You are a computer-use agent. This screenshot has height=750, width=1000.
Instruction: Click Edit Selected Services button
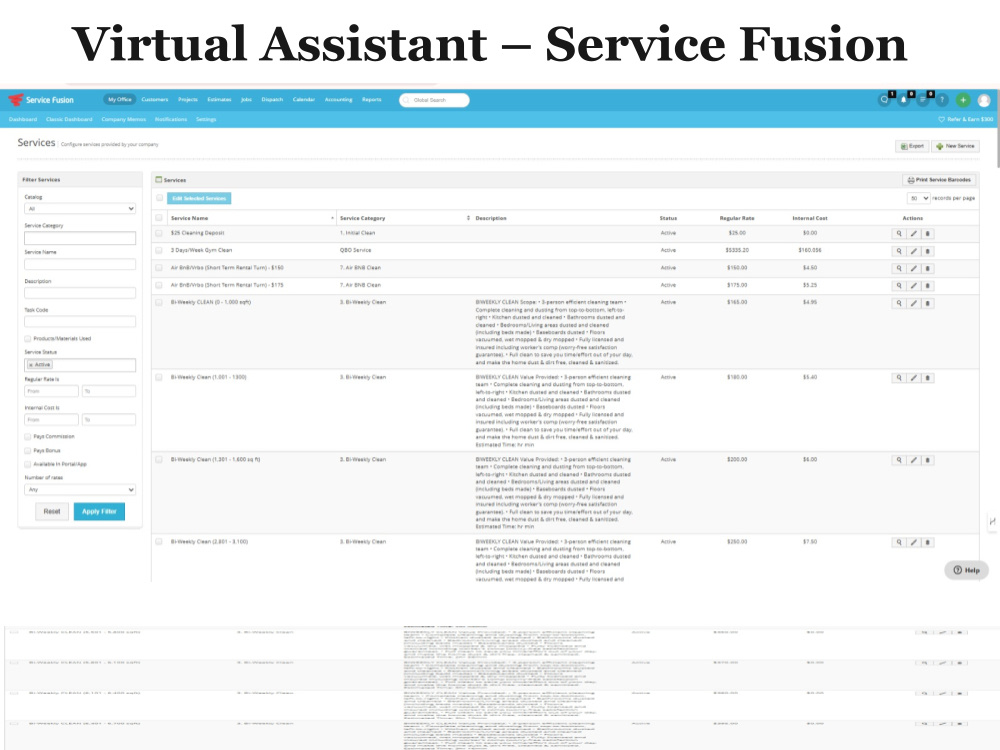point(199,198)
